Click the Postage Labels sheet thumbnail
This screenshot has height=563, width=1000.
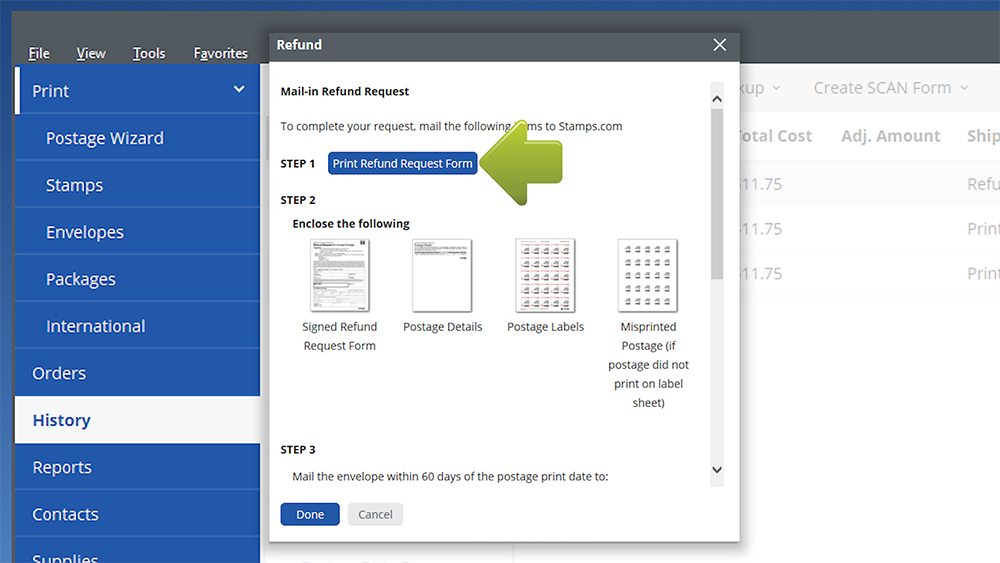tap(545, 276)
